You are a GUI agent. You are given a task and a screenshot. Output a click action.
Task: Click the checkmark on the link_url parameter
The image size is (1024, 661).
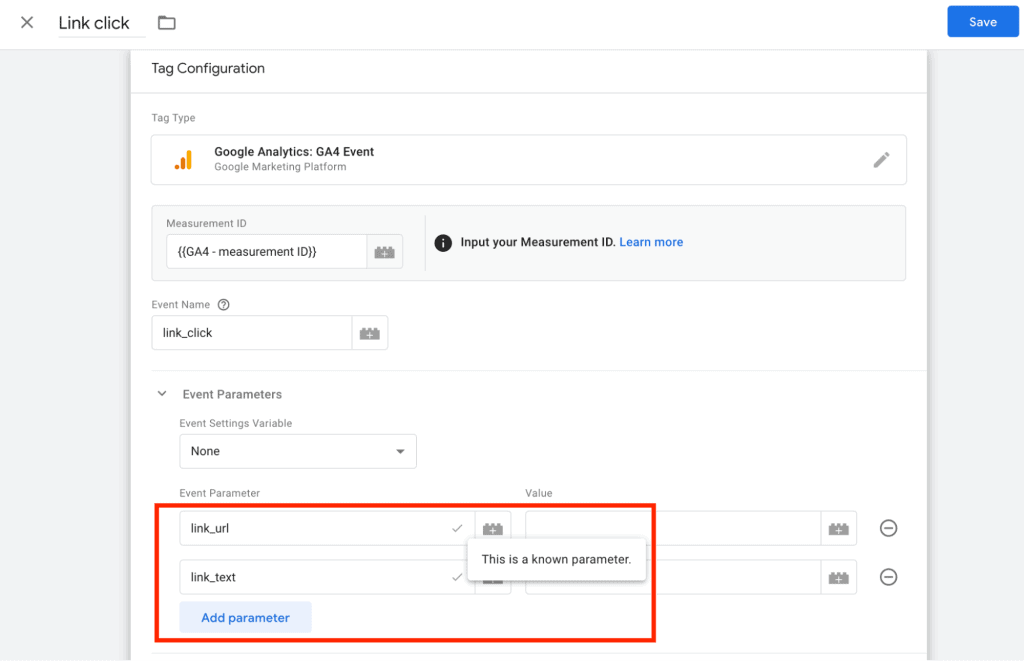pyautogui.click(x=457, y=528)
